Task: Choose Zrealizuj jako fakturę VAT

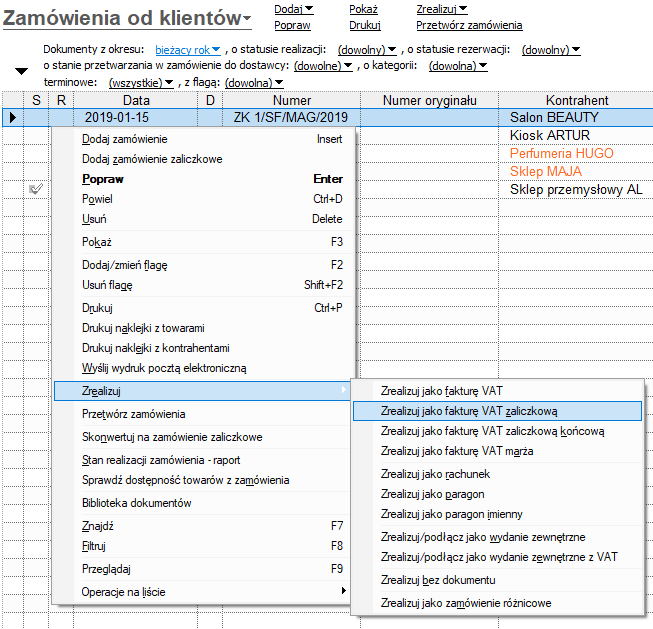Action: click(497, 391)
